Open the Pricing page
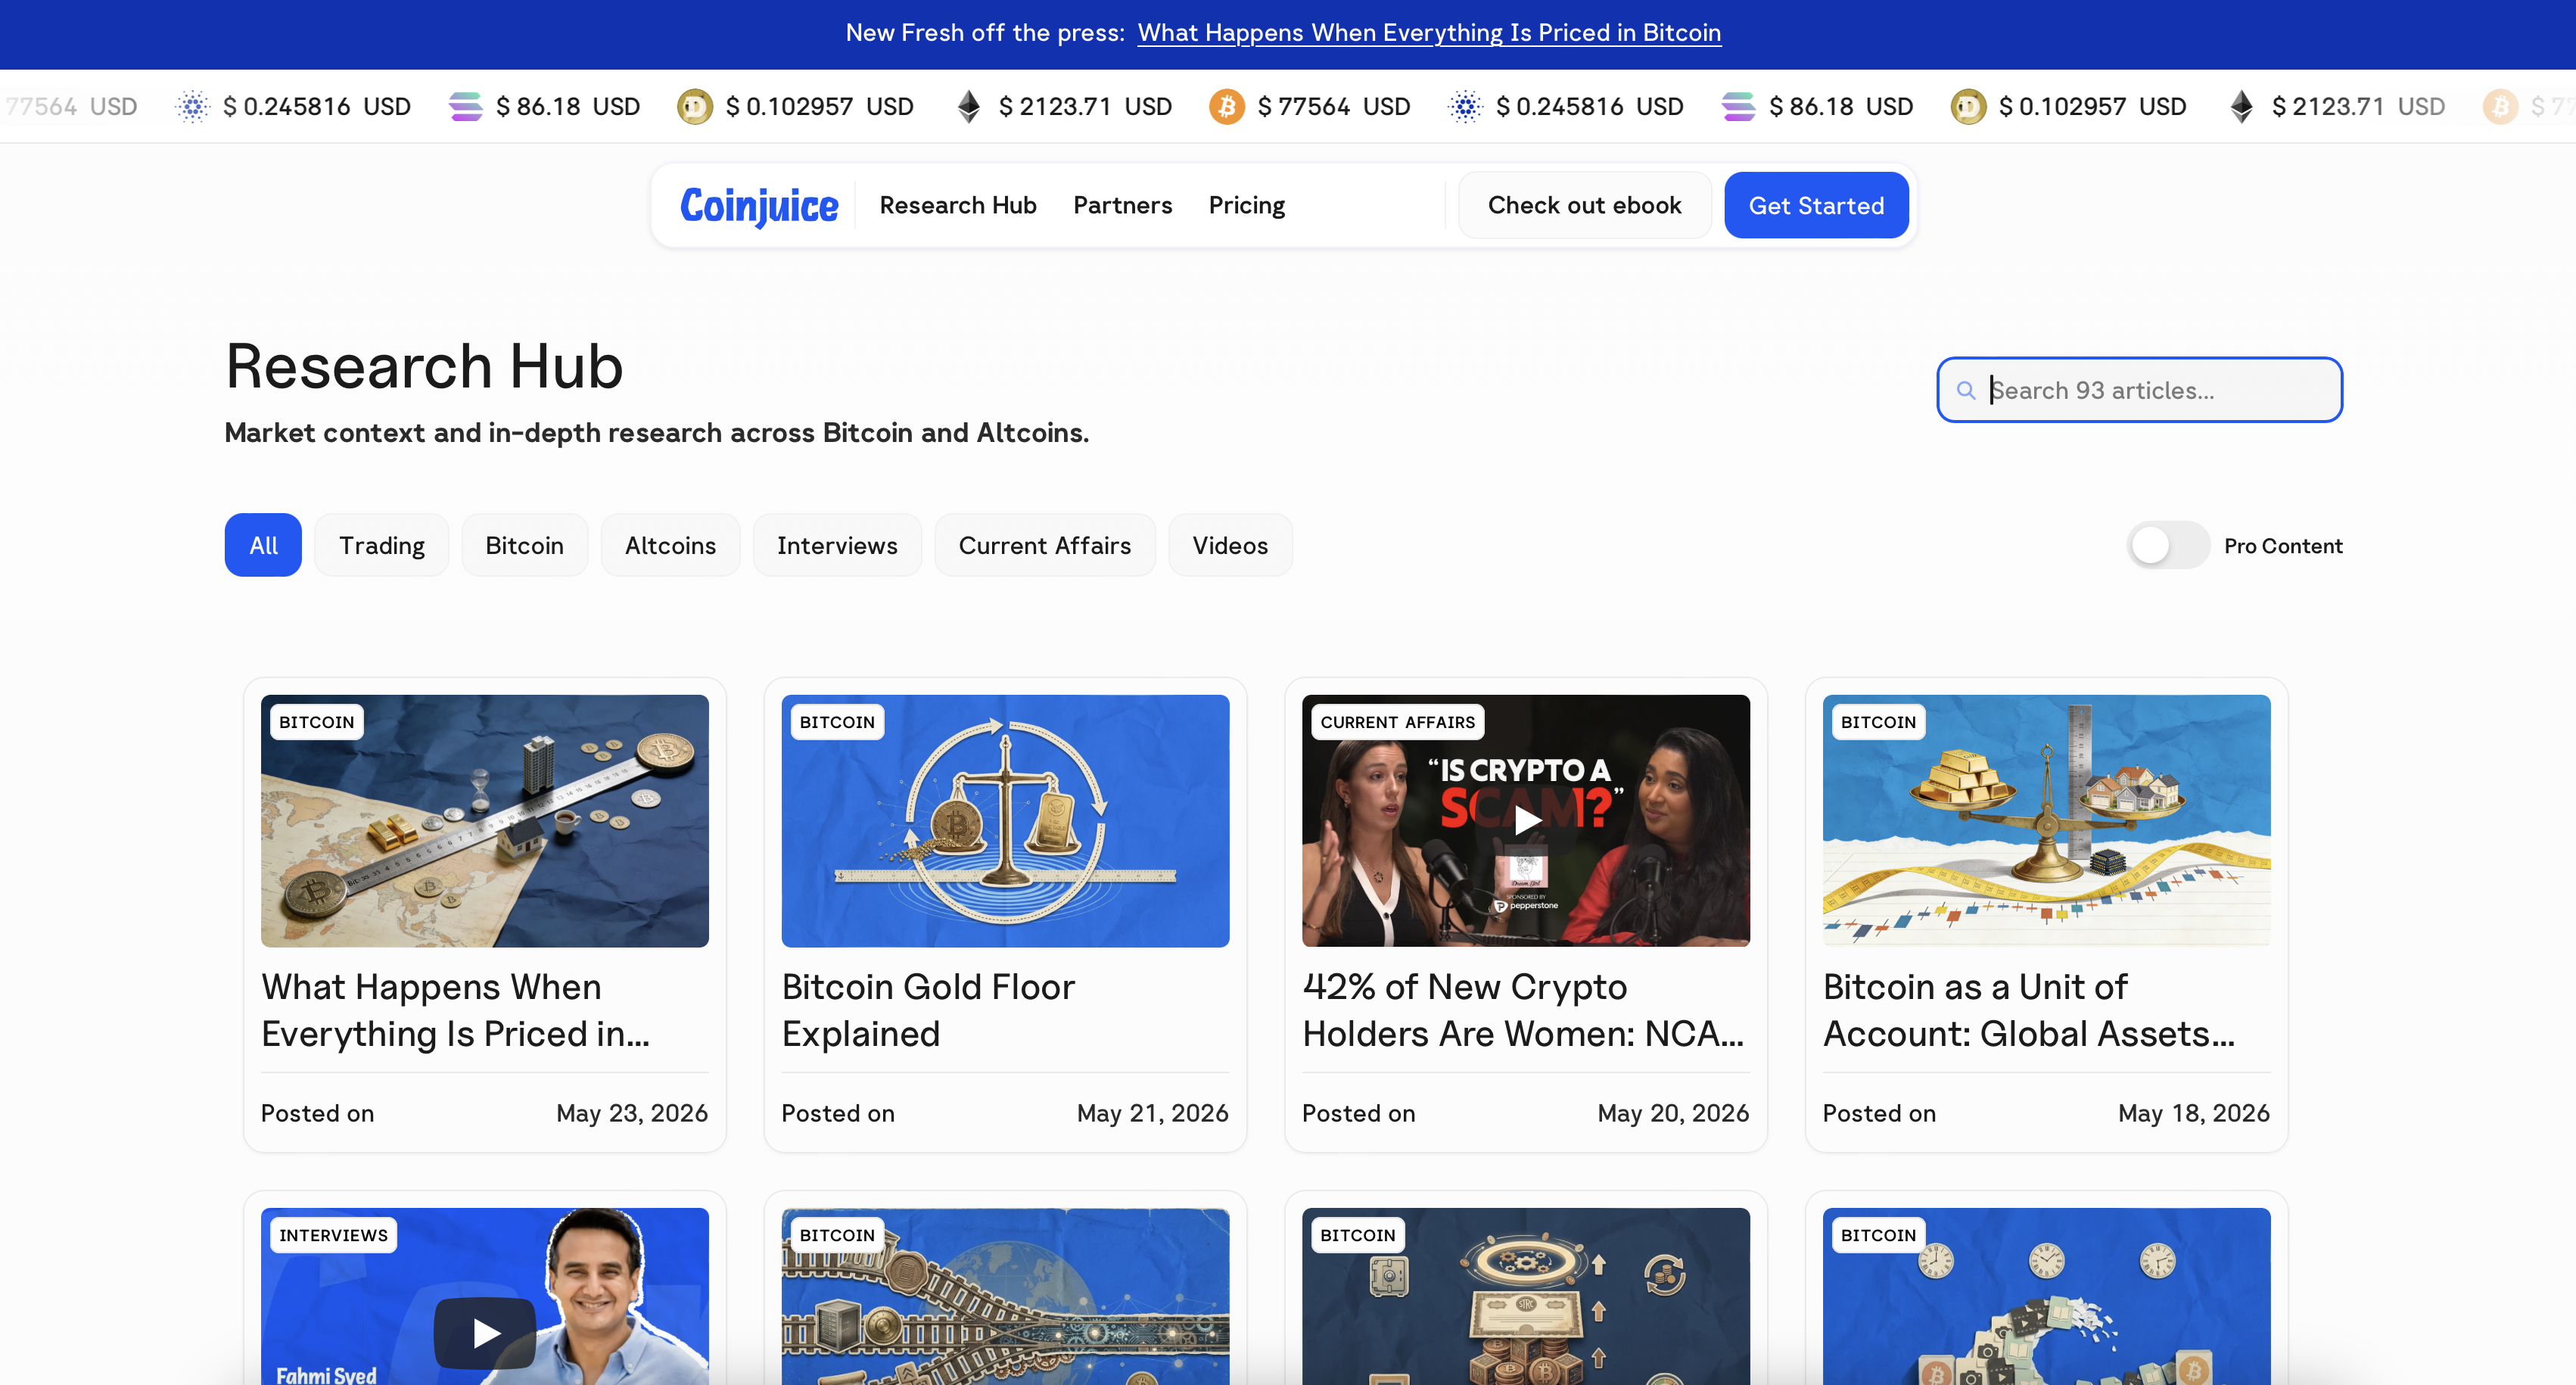Image resolution: width=2576 pixels, height=1385 pixels. [1247, 205]
